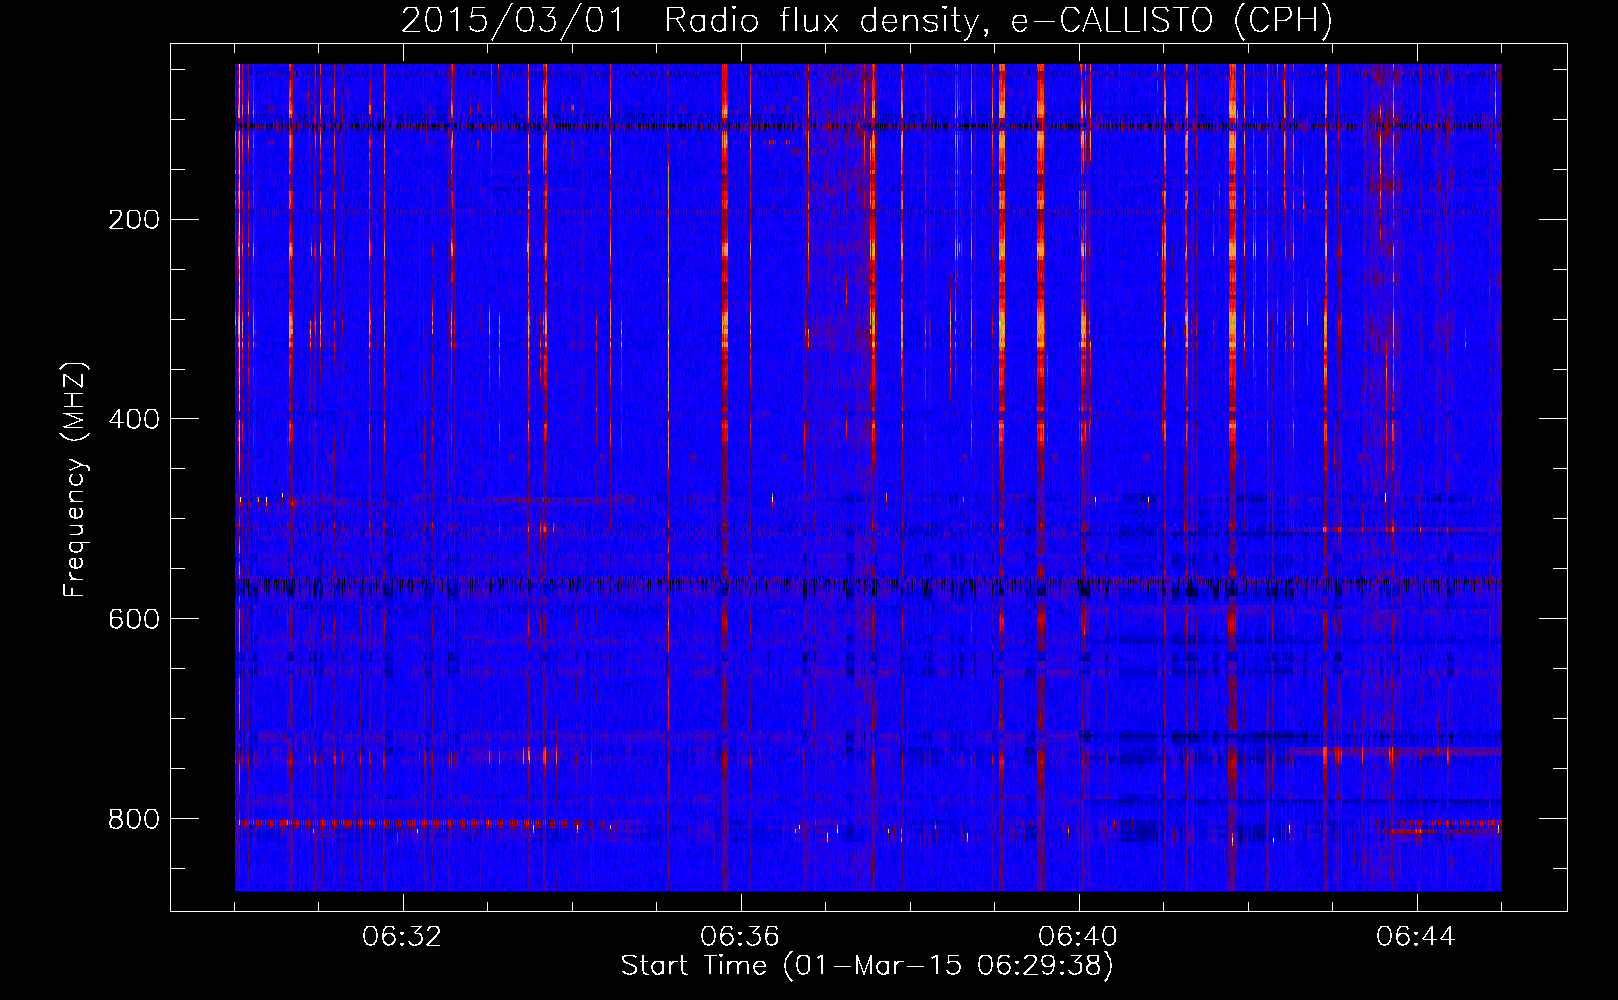Click the 06:40 time tick label
1618x1000 pixels.
1078,937
